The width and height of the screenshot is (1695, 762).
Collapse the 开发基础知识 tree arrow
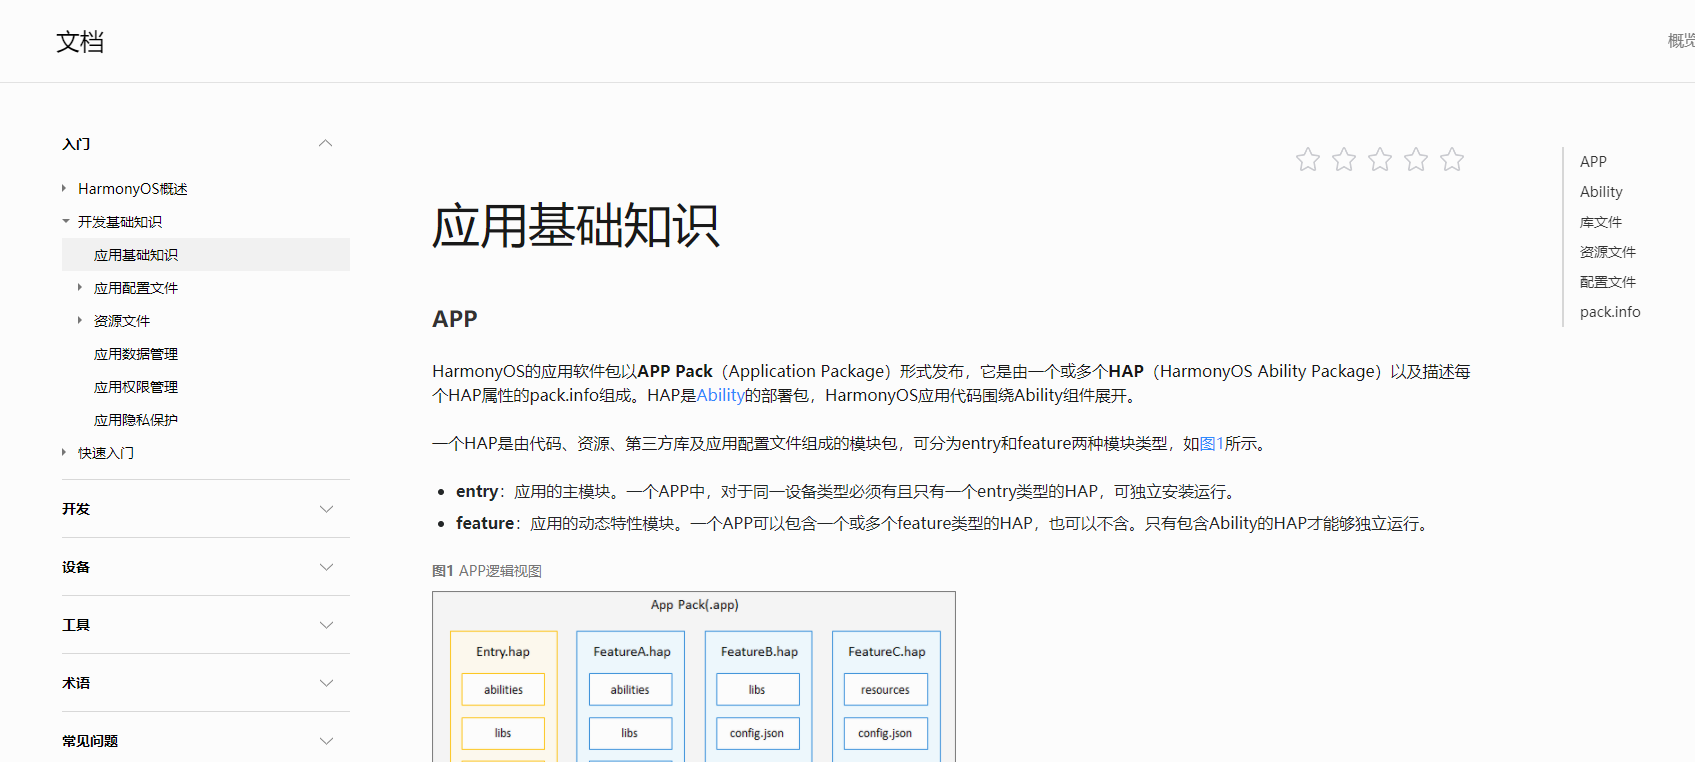(65, 221)
